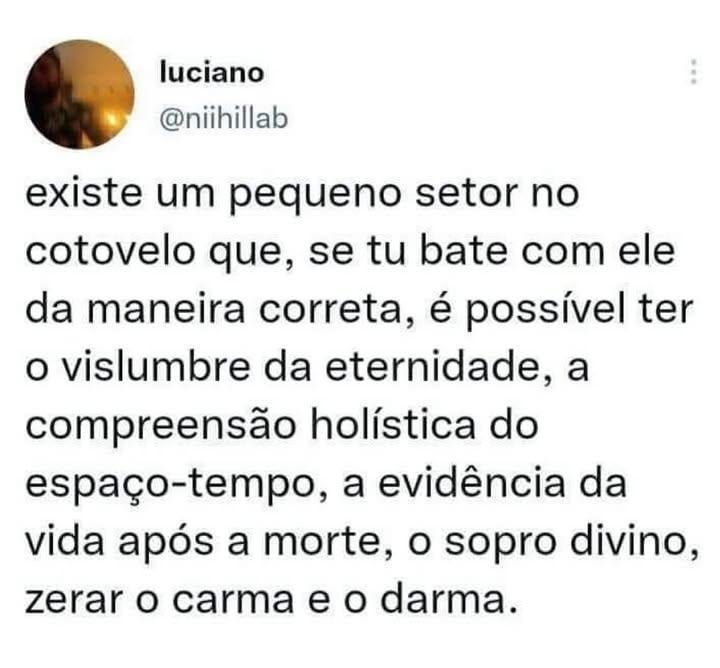Click the word "vislumbre" in the tweet

pos(157,367)
